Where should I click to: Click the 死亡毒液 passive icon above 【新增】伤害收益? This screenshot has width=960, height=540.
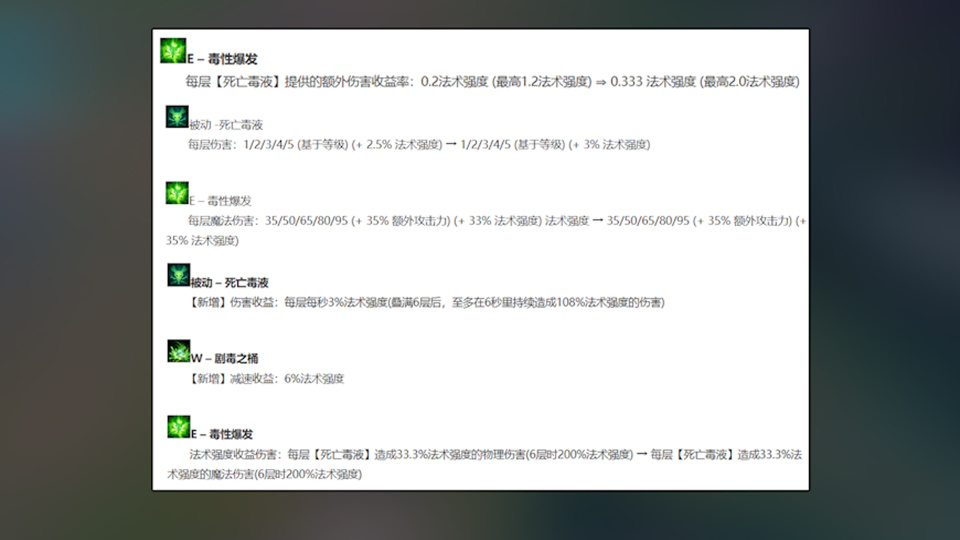click(x=179, y=275)
